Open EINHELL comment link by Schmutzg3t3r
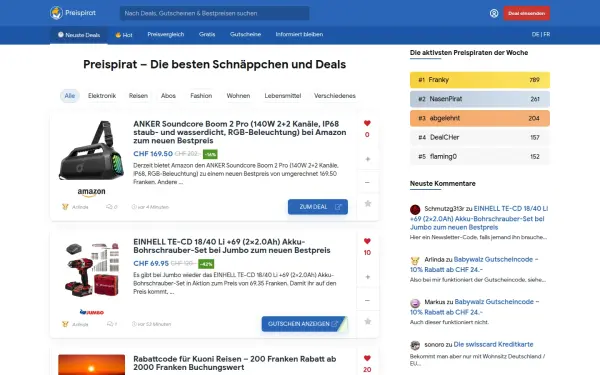 (479, 218)
